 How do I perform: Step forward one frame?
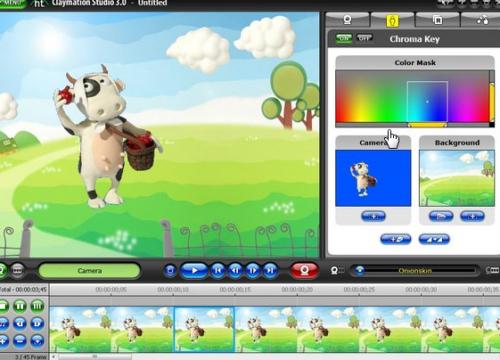click(x=253, y=270)
